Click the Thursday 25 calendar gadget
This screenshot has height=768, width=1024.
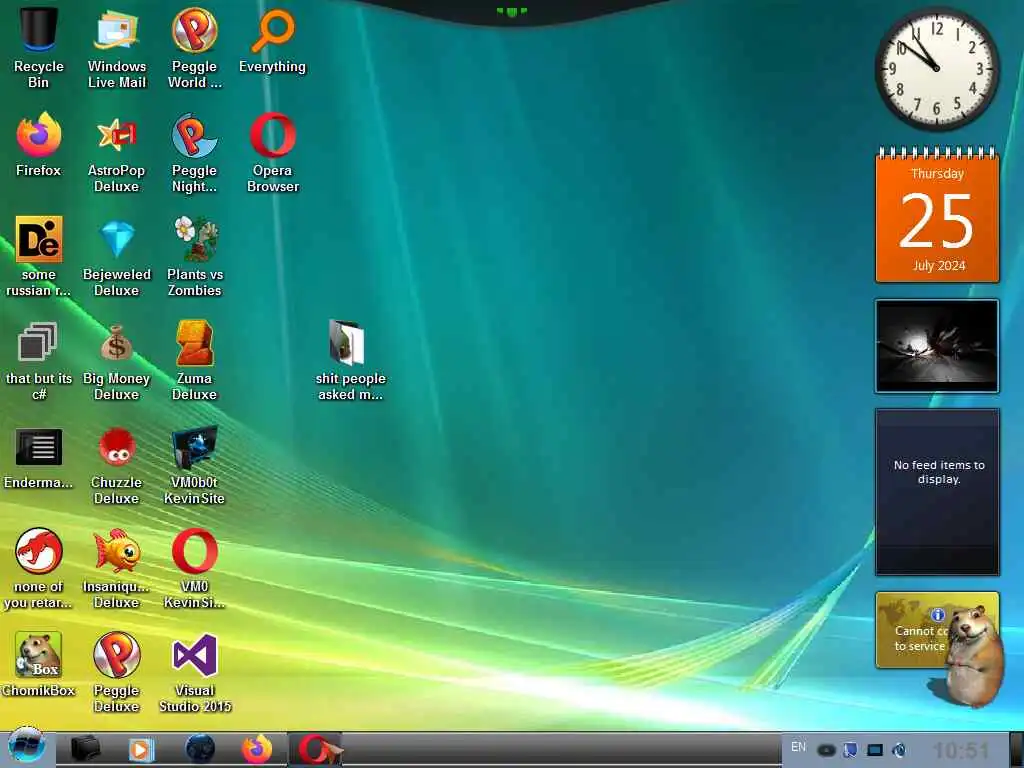937,216
